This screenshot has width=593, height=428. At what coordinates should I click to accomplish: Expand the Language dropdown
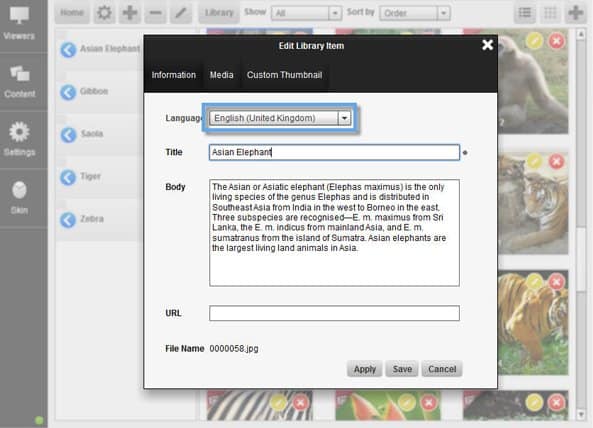[x=344, y=118]
